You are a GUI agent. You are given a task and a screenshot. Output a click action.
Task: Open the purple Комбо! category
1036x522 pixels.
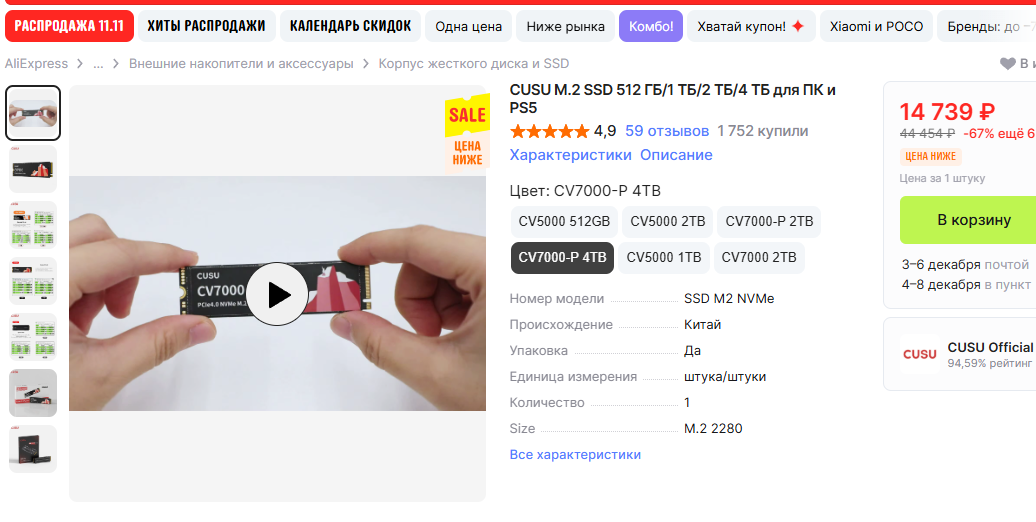(x=651, y=26)
